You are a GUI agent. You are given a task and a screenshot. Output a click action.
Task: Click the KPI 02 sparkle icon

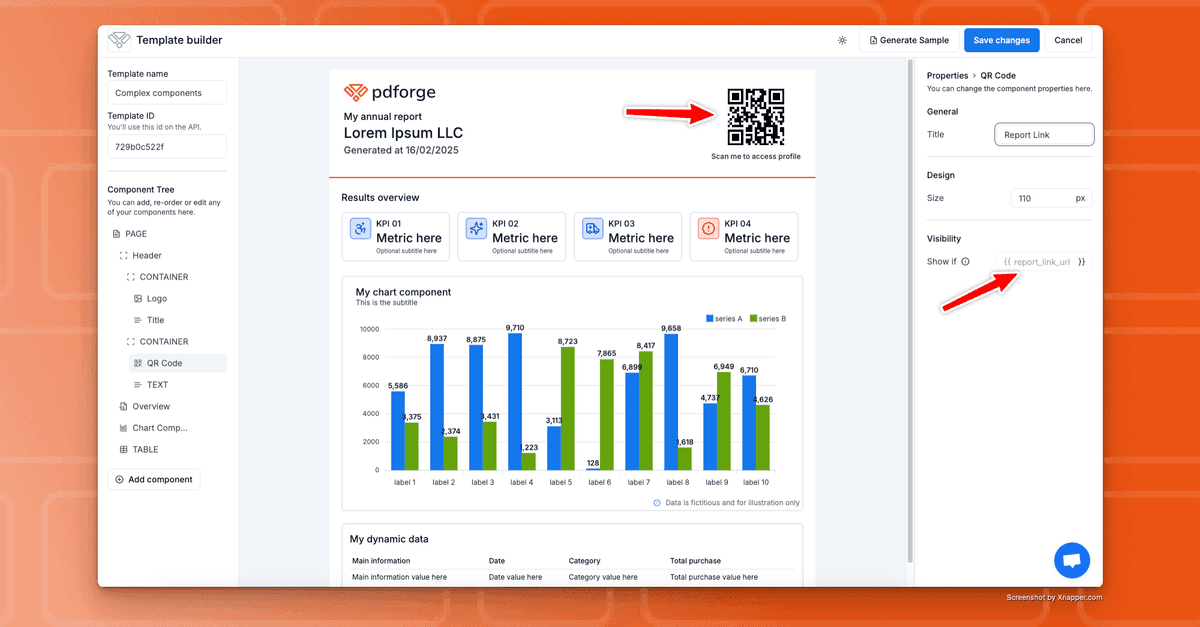476,229
